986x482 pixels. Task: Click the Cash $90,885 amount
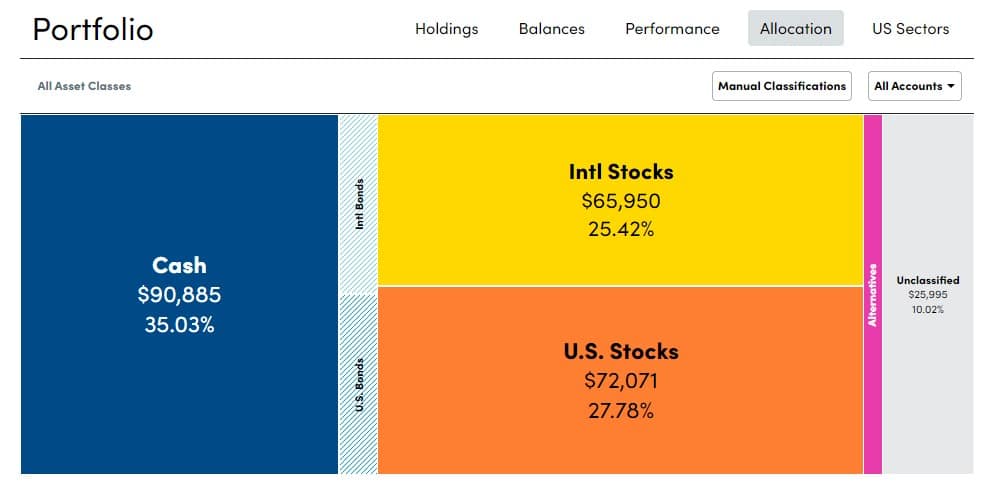179,295
